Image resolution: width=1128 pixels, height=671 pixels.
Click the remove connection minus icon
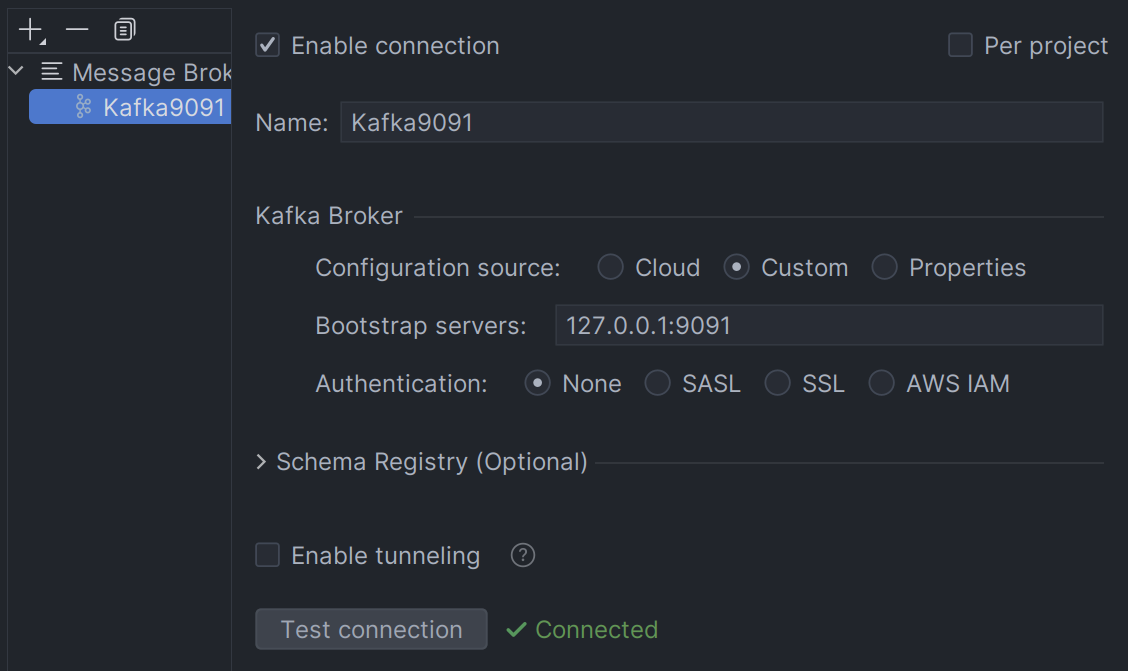[77, 30]
